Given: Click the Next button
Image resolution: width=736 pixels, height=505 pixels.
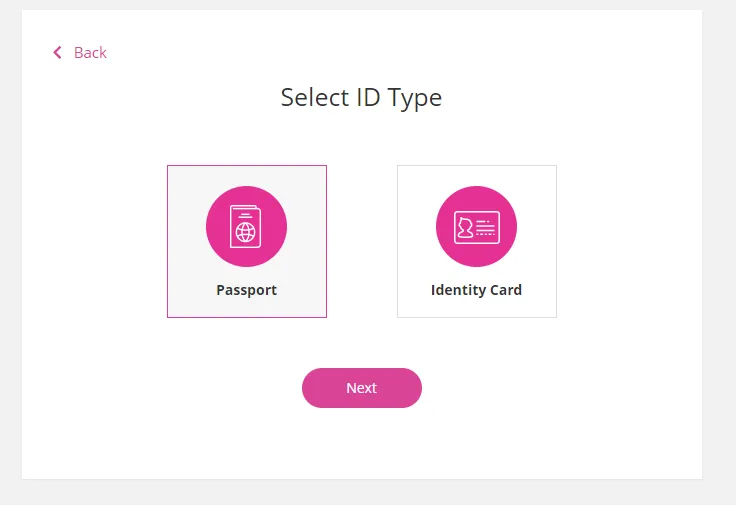Looking at the screenshot, I should (362, 388).
